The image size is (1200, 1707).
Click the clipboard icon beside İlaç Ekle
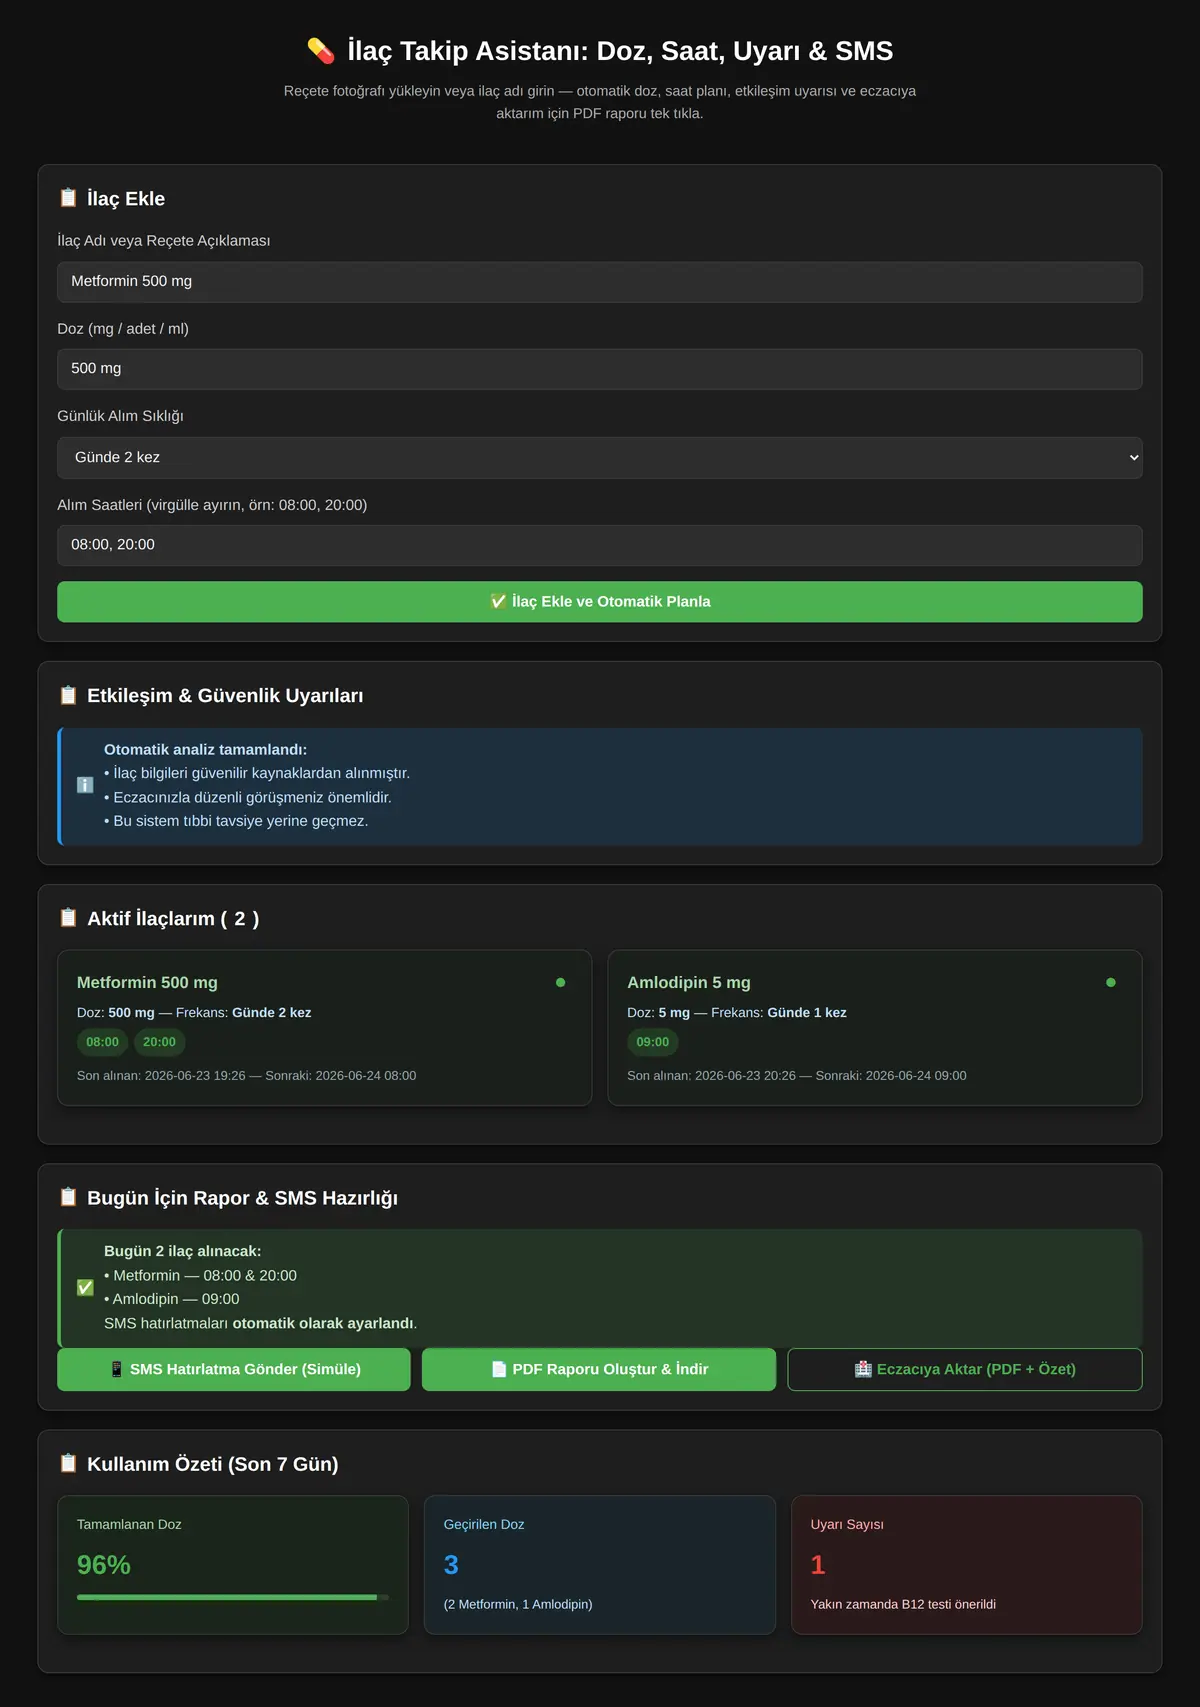point(68,198)
